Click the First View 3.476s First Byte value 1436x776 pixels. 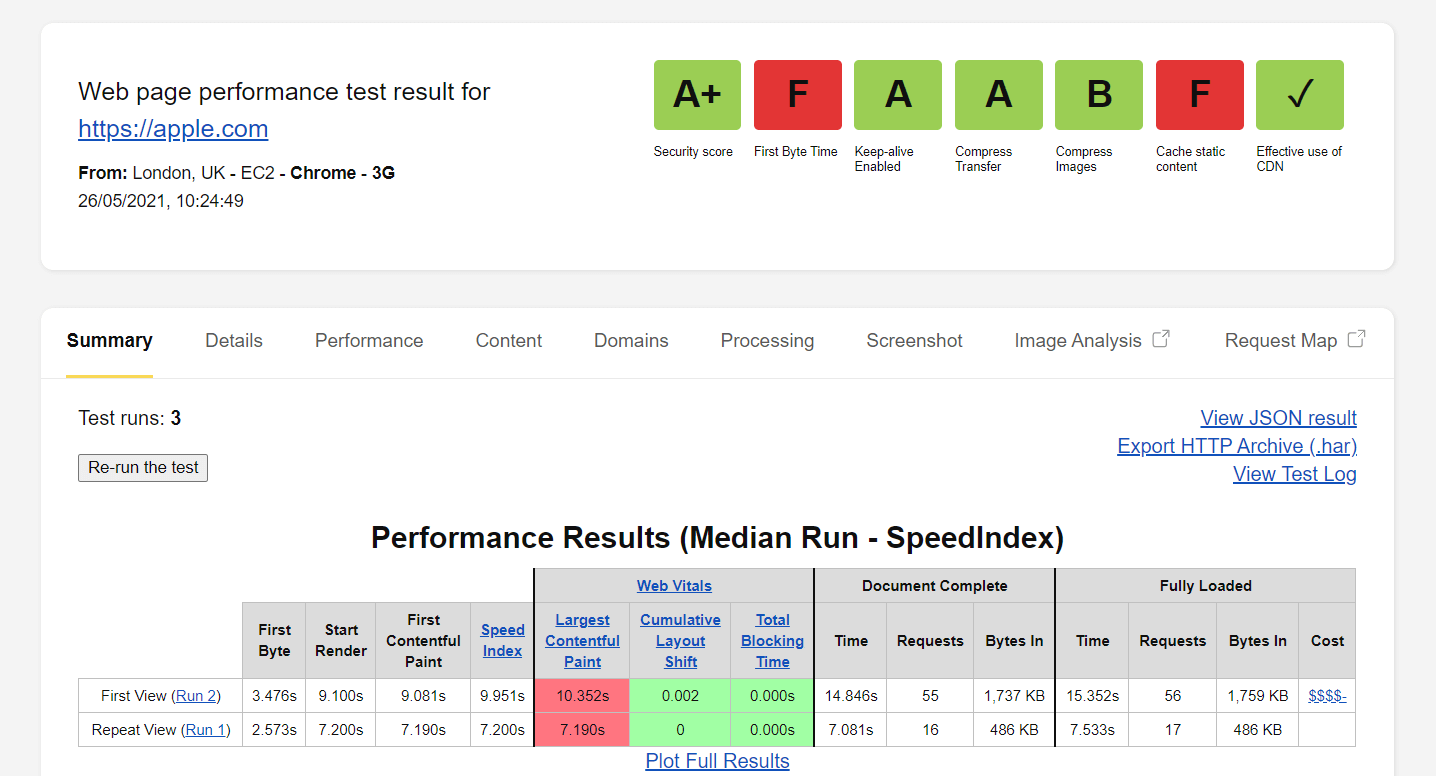click(x=274, y=695)
